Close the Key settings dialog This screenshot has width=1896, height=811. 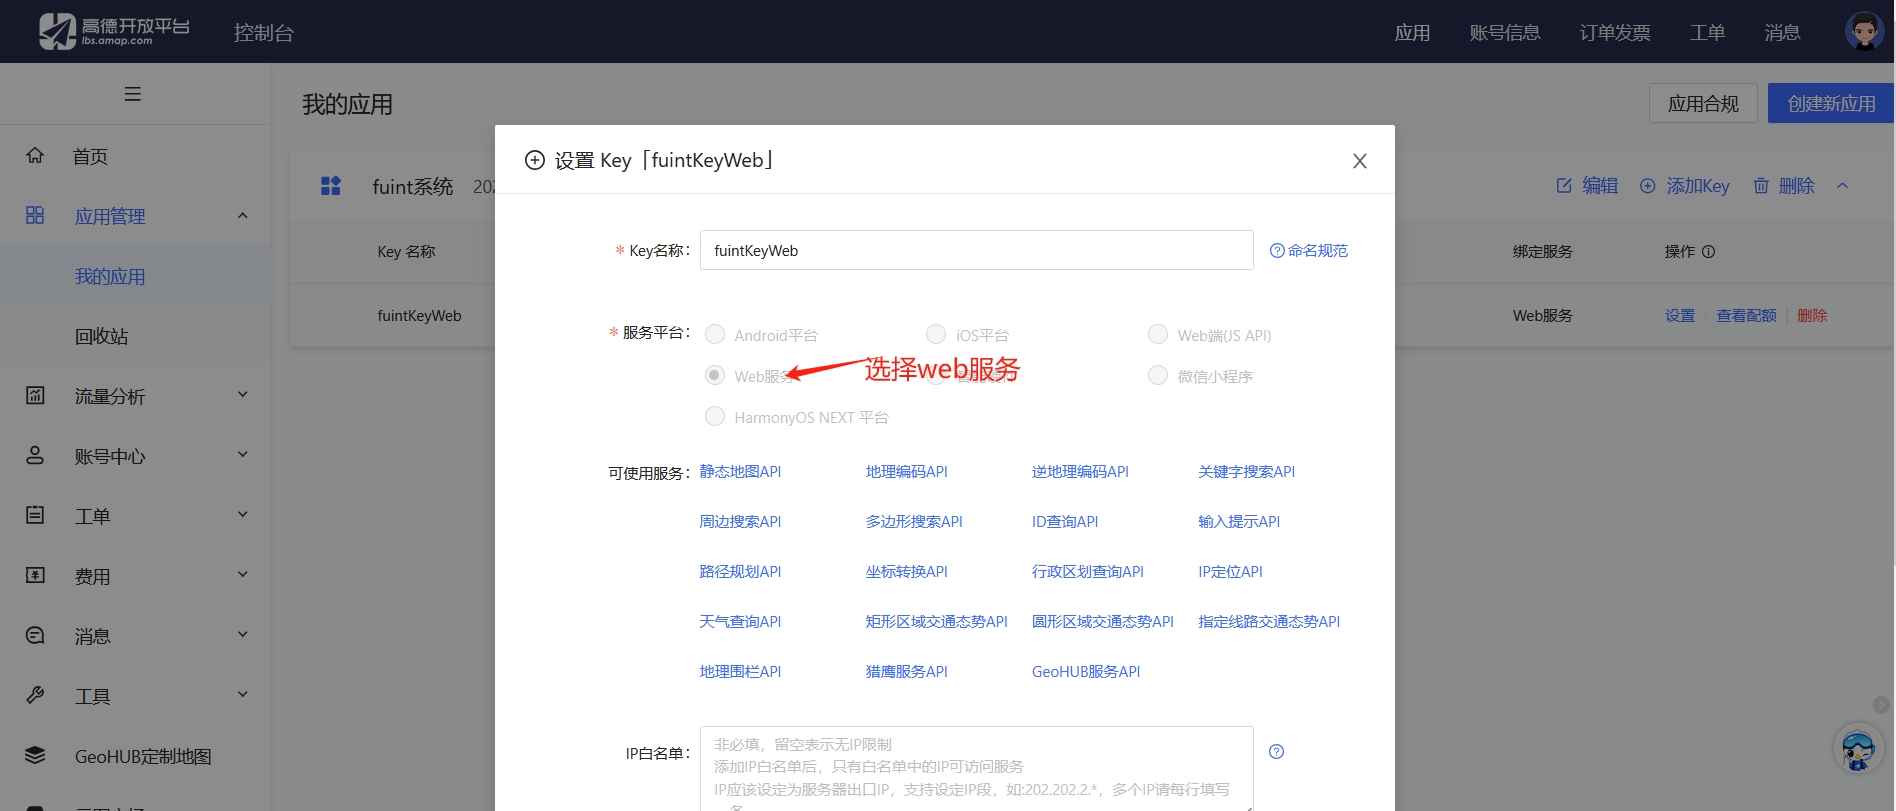click(1359, 161)
